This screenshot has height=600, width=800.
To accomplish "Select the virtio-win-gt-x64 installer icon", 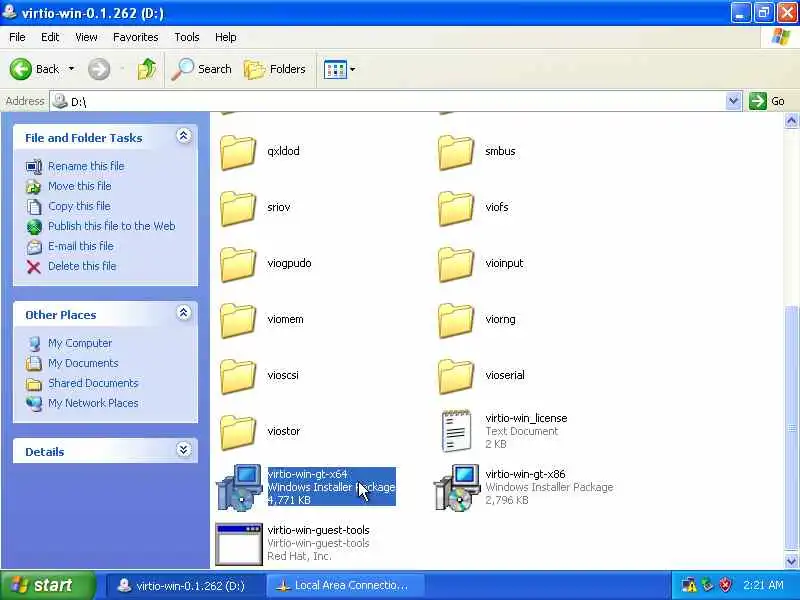I will (240, 487).
